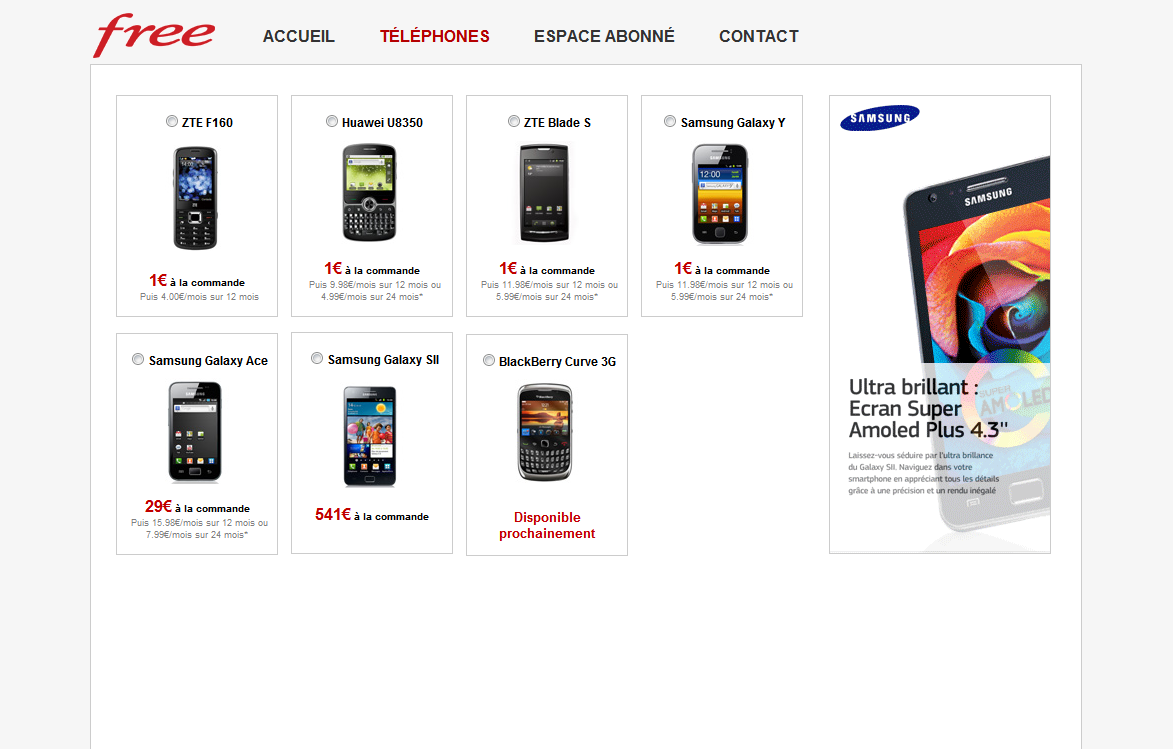Image resolution: width=1173 pixels, height=749 pixels.
Task: Open the ACCUEIL menu item
Action: tap(298, 36)
